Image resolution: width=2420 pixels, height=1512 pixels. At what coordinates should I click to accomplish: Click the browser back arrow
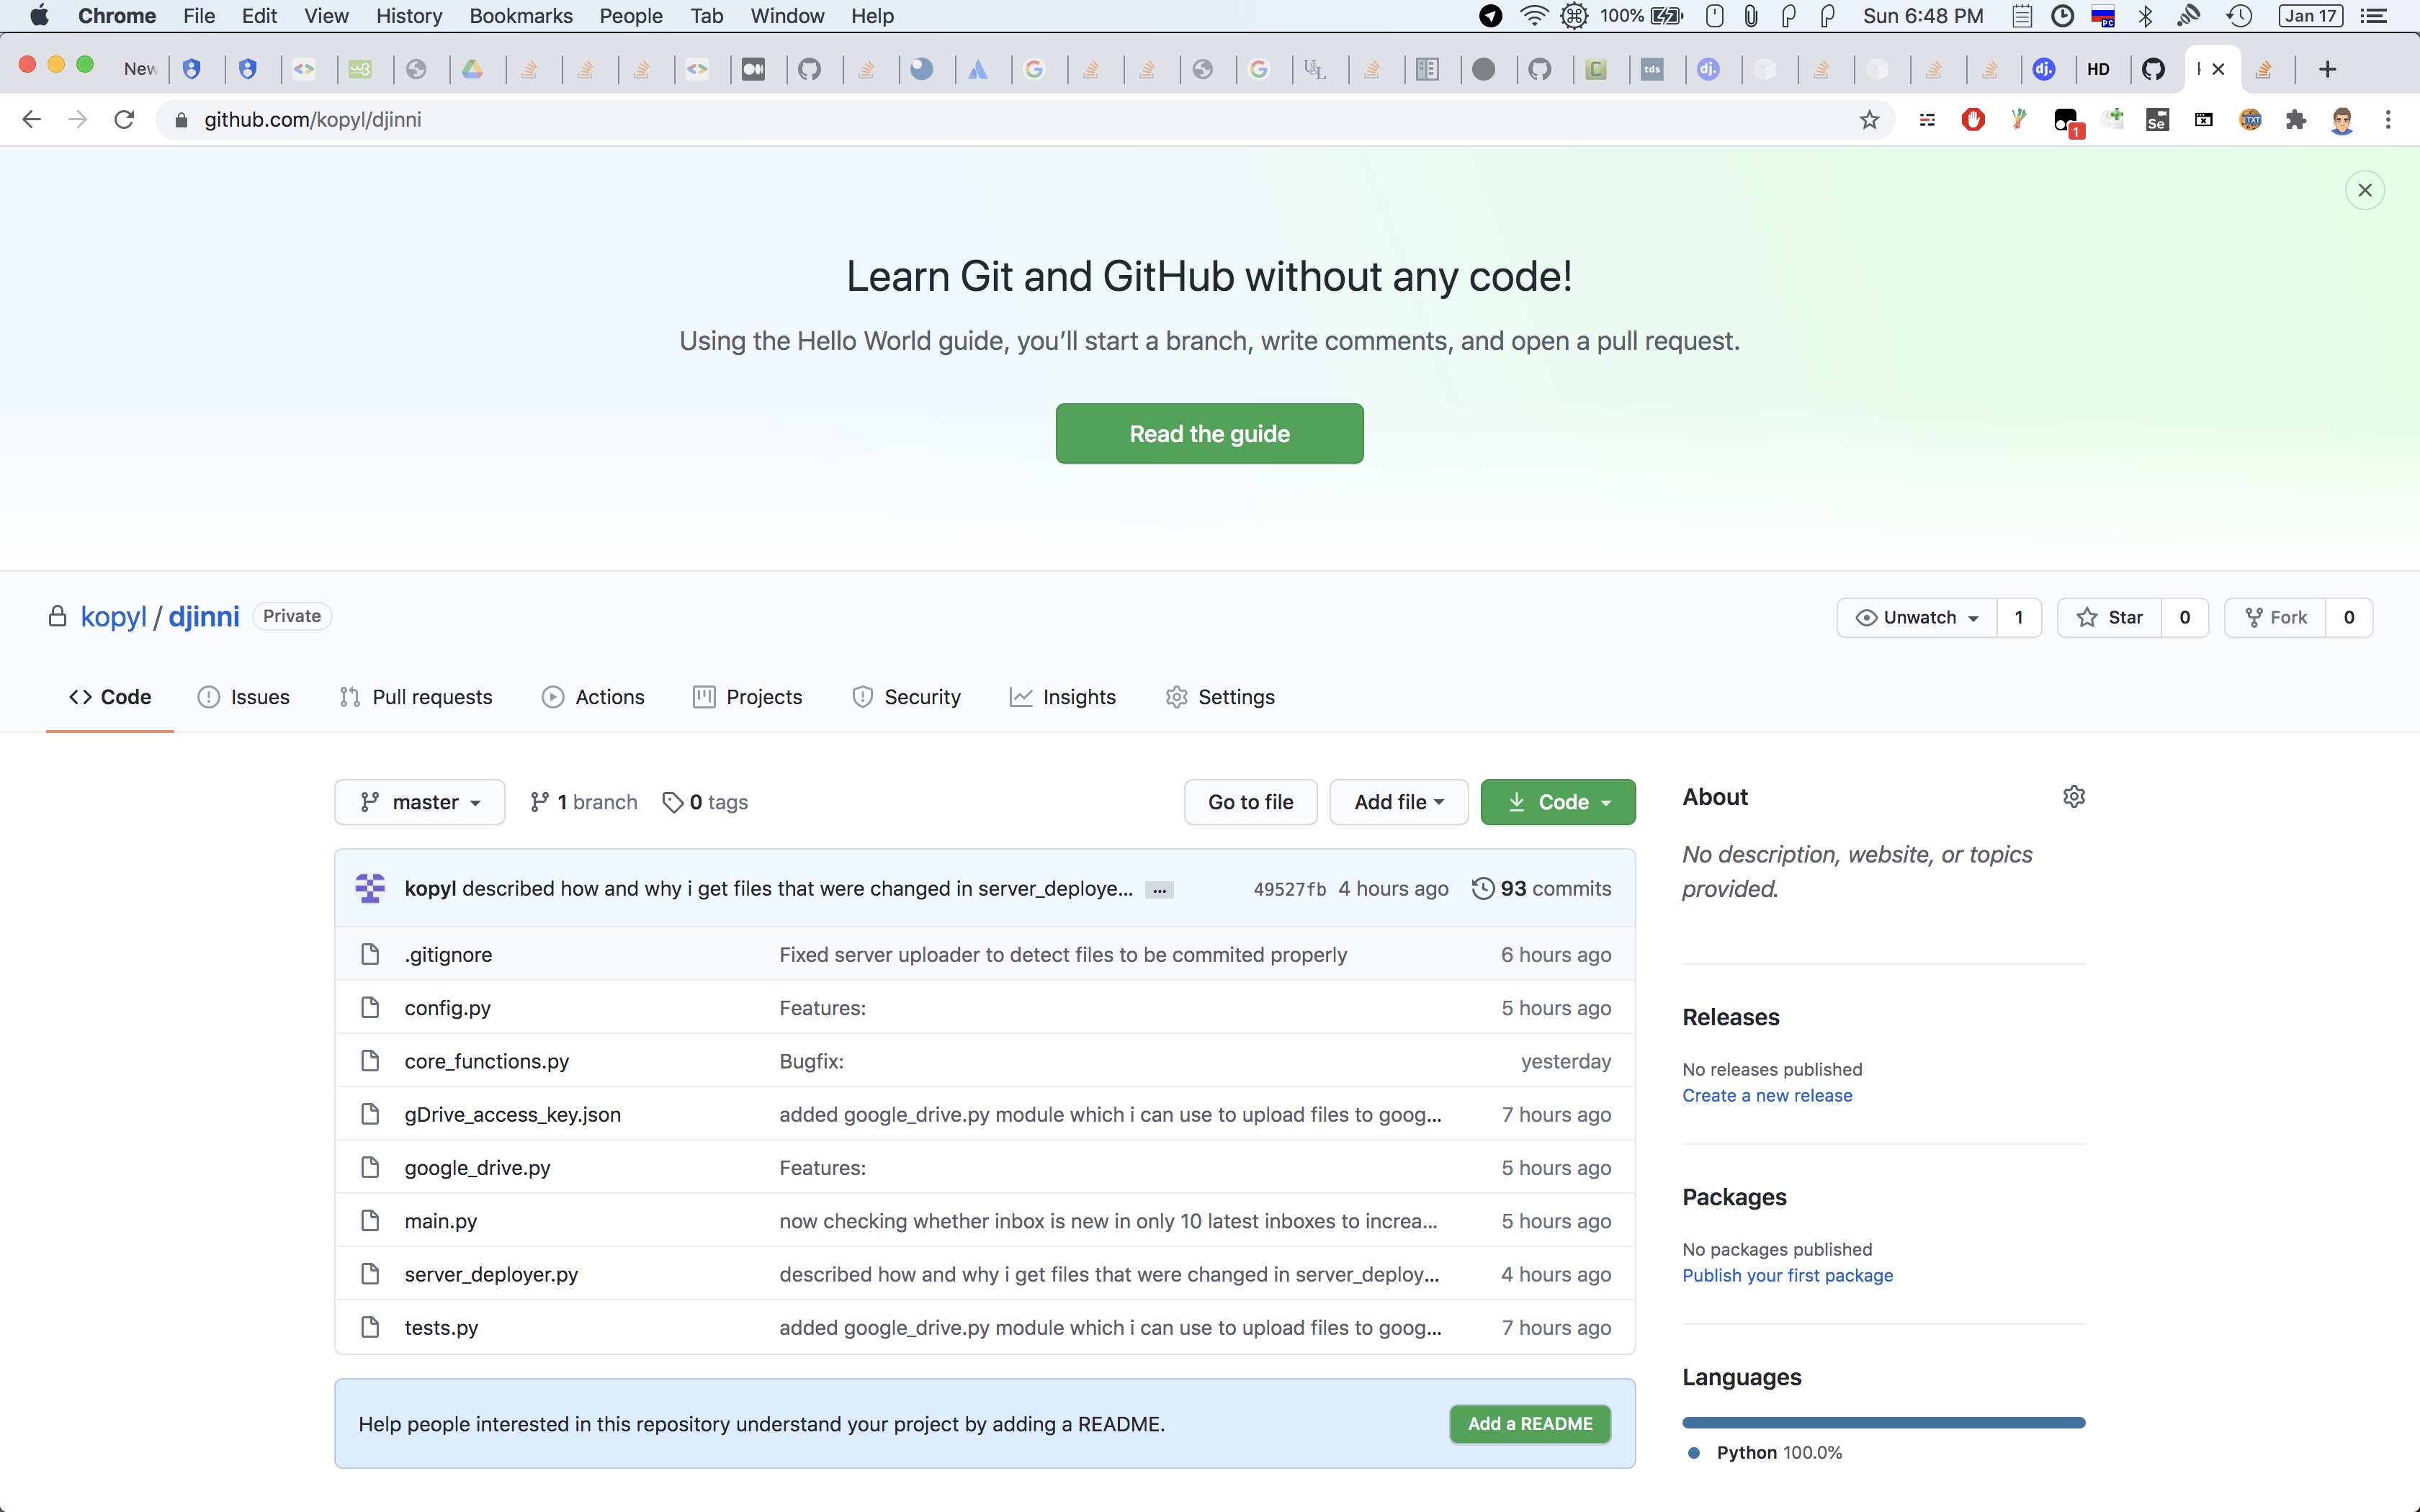tap(31, 120)
